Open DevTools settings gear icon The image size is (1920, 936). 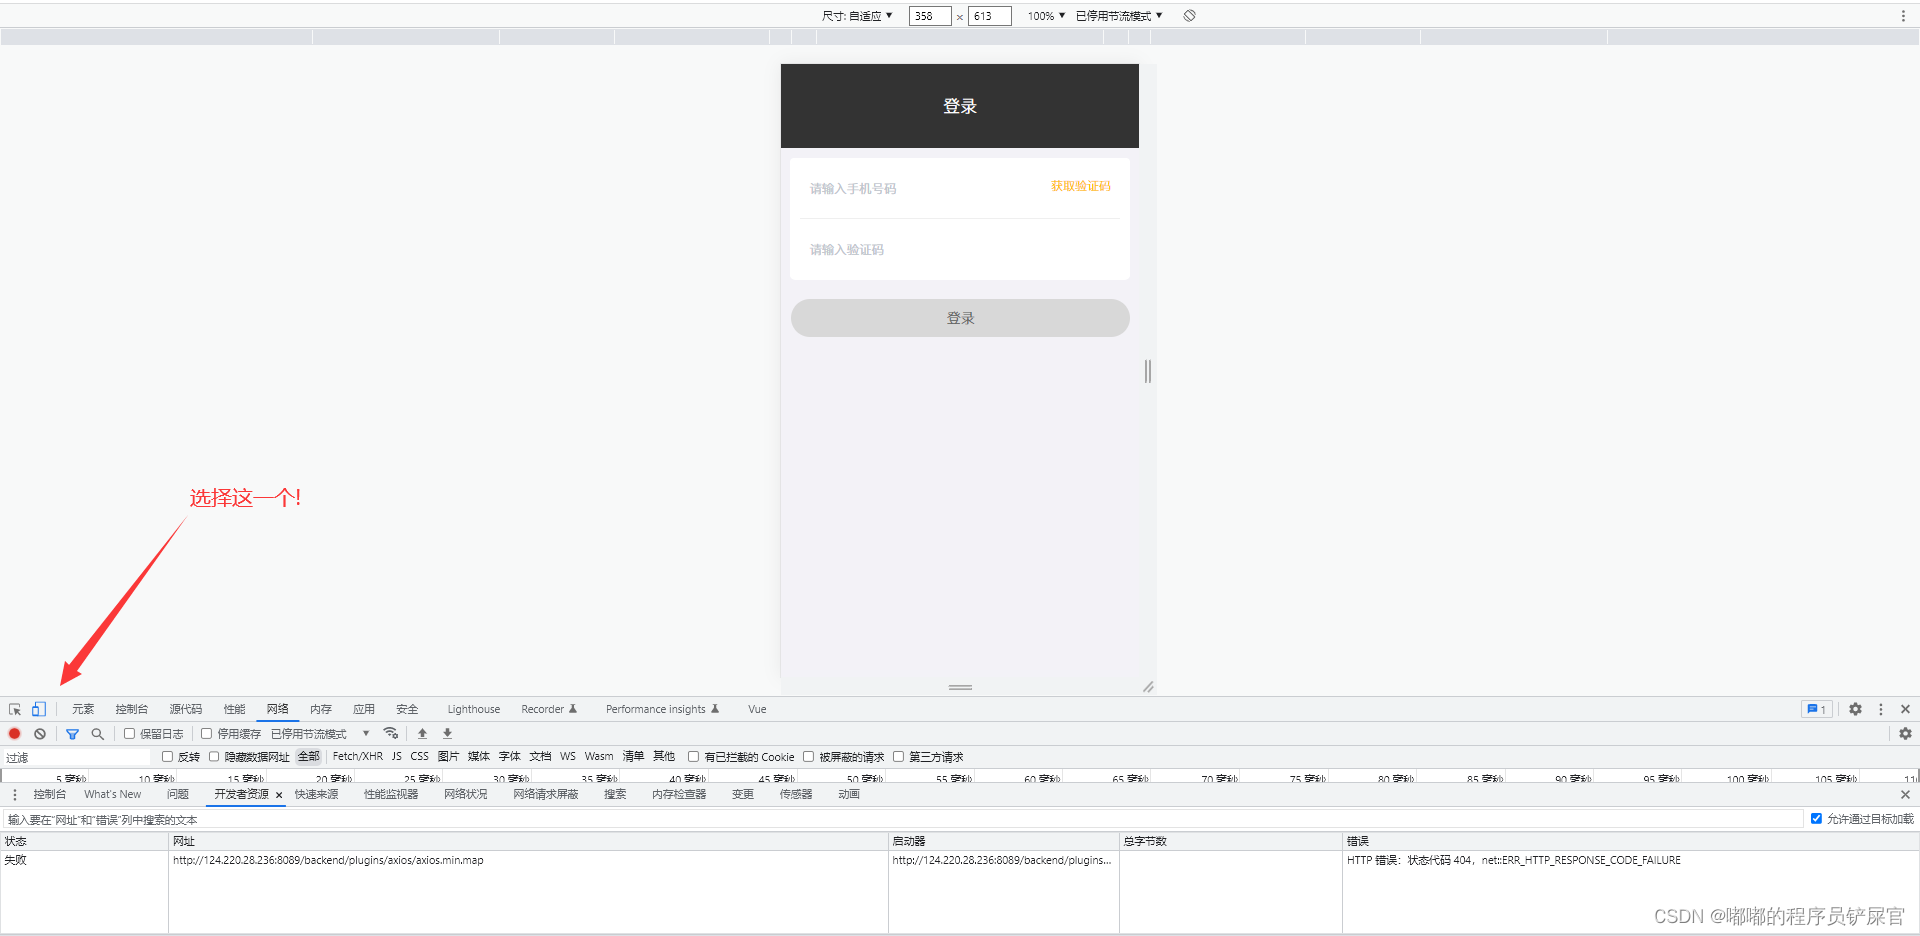click(x=1855, y=709)
